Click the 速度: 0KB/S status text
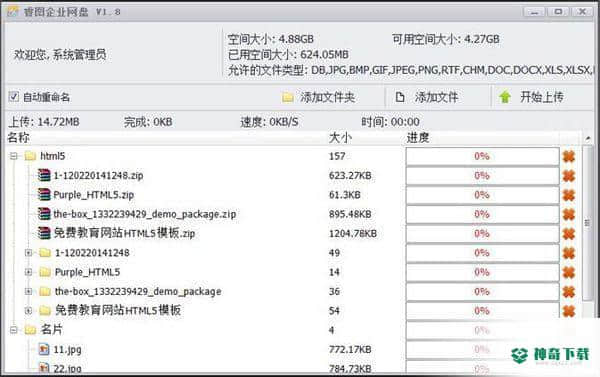Screen dimensions: 600x377 [x=269, y=122]
